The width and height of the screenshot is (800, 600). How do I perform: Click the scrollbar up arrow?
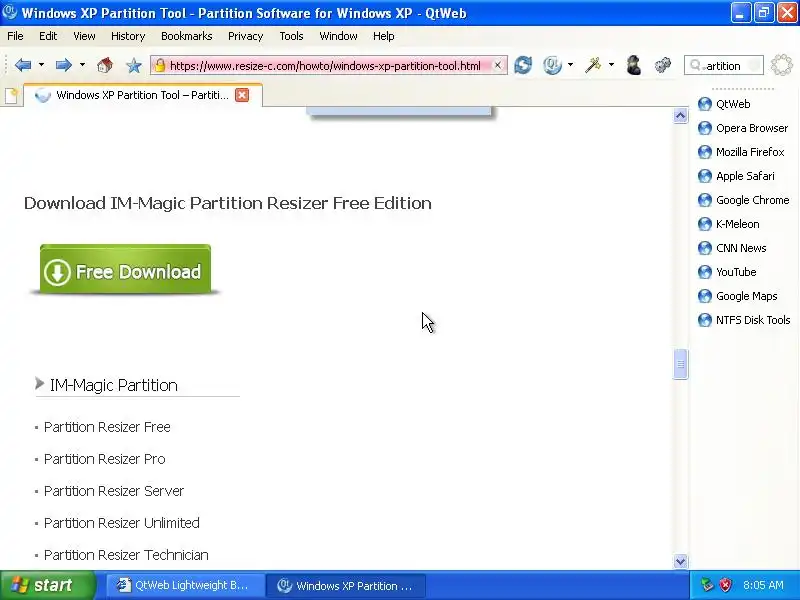point(680,116)
